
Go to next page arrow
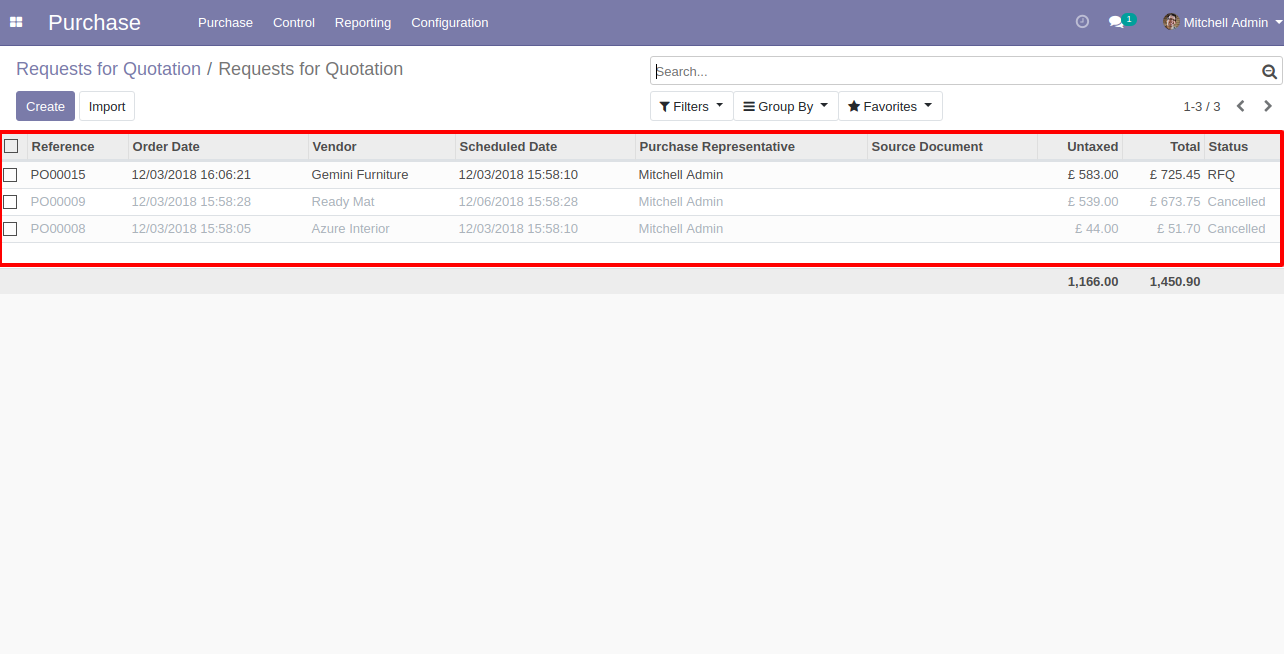click(1268, 106)
